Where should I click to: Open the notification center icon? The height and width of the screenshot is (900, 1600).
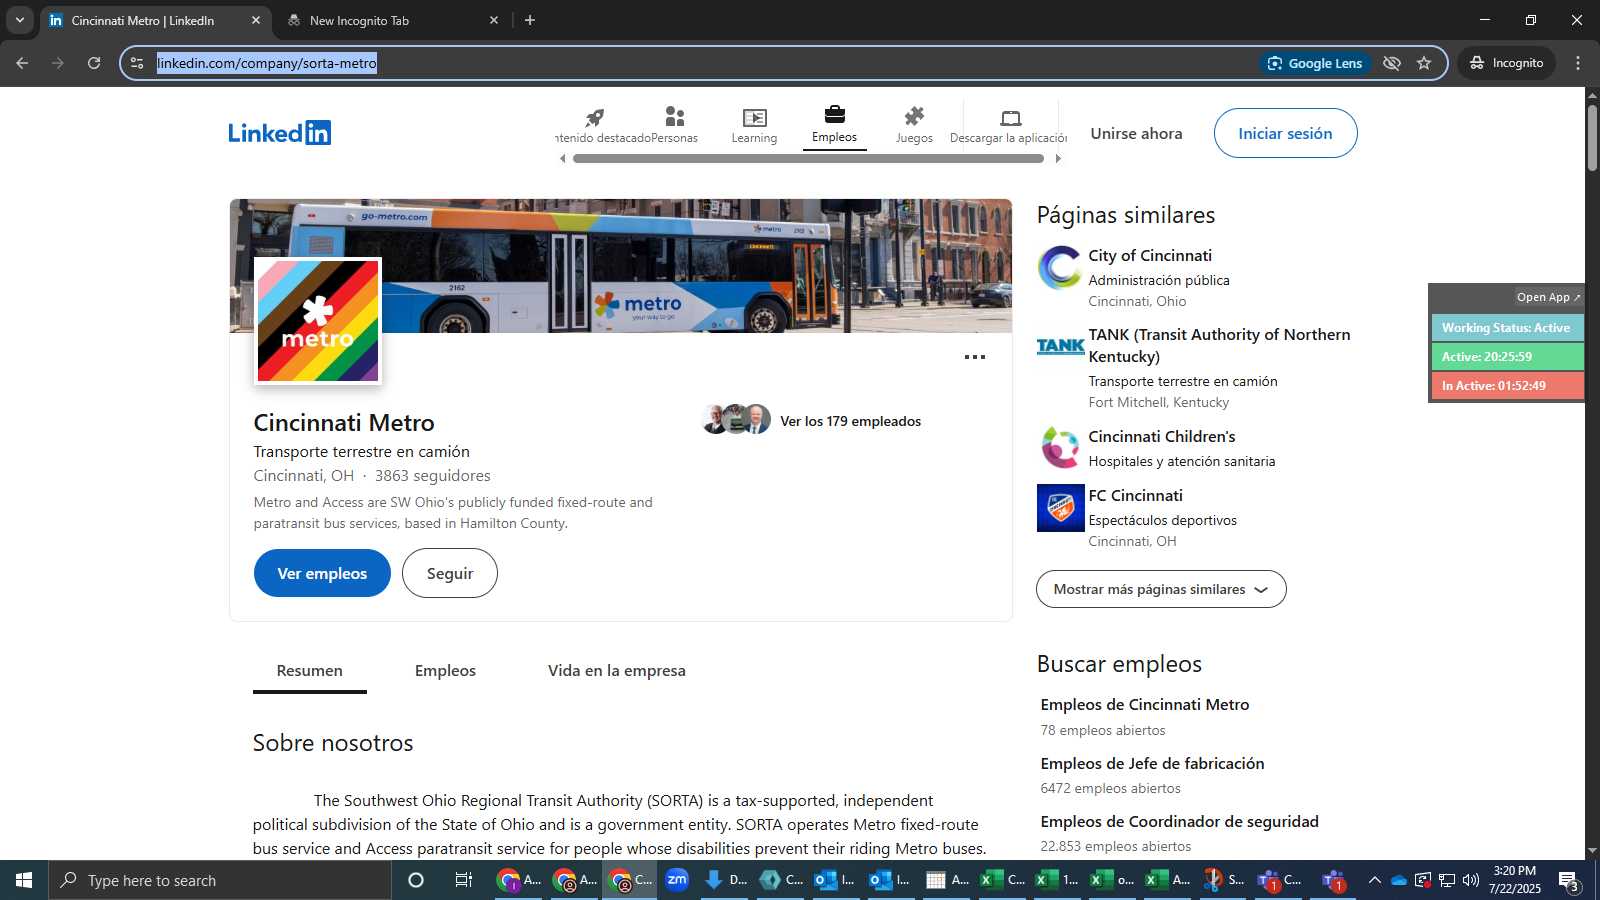coord(1568,881)
